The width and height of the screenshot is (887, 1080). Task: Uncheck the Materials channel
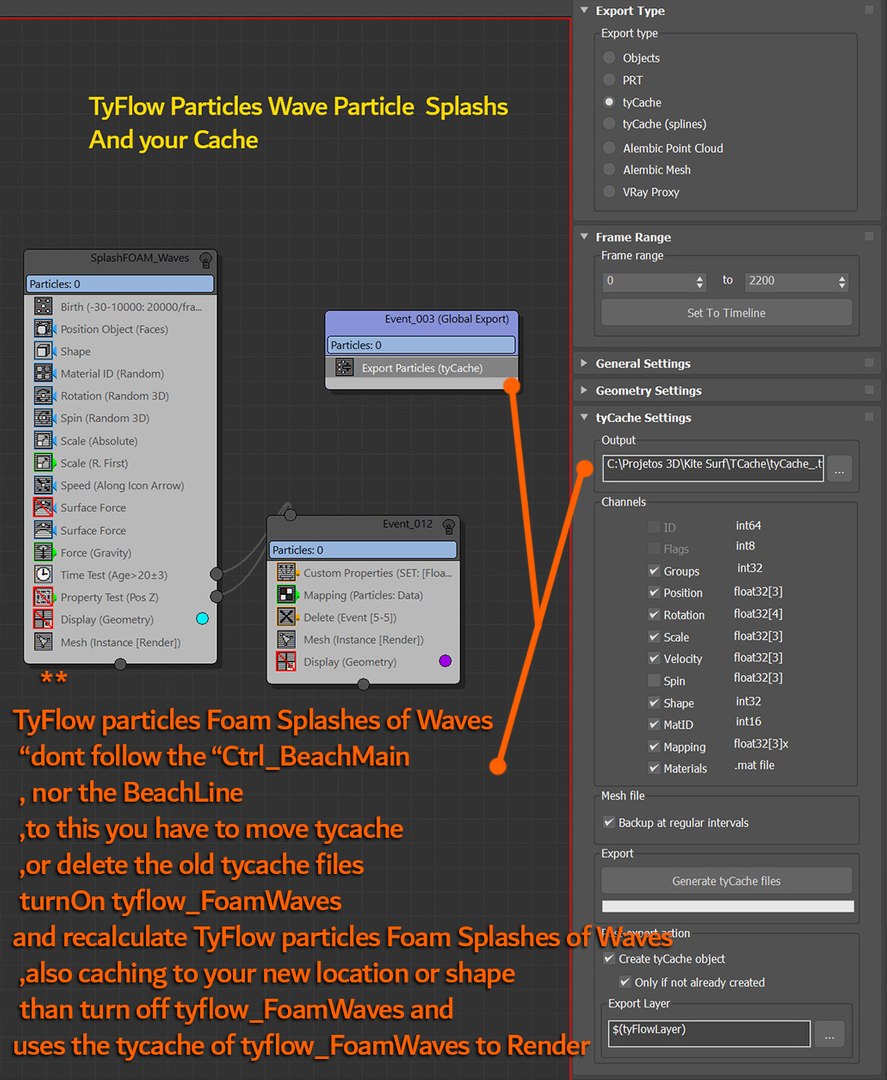(x=654, y=767)
